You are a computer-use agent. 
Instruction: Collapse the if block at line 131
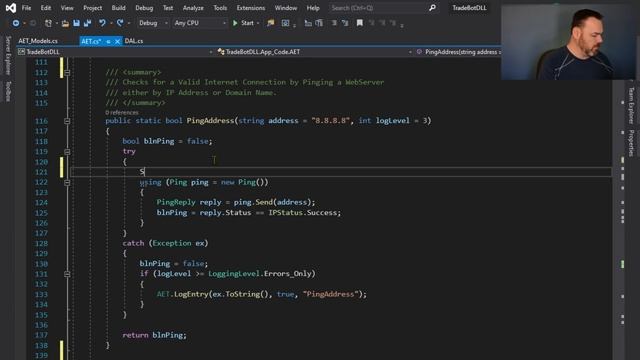point(67,274)
